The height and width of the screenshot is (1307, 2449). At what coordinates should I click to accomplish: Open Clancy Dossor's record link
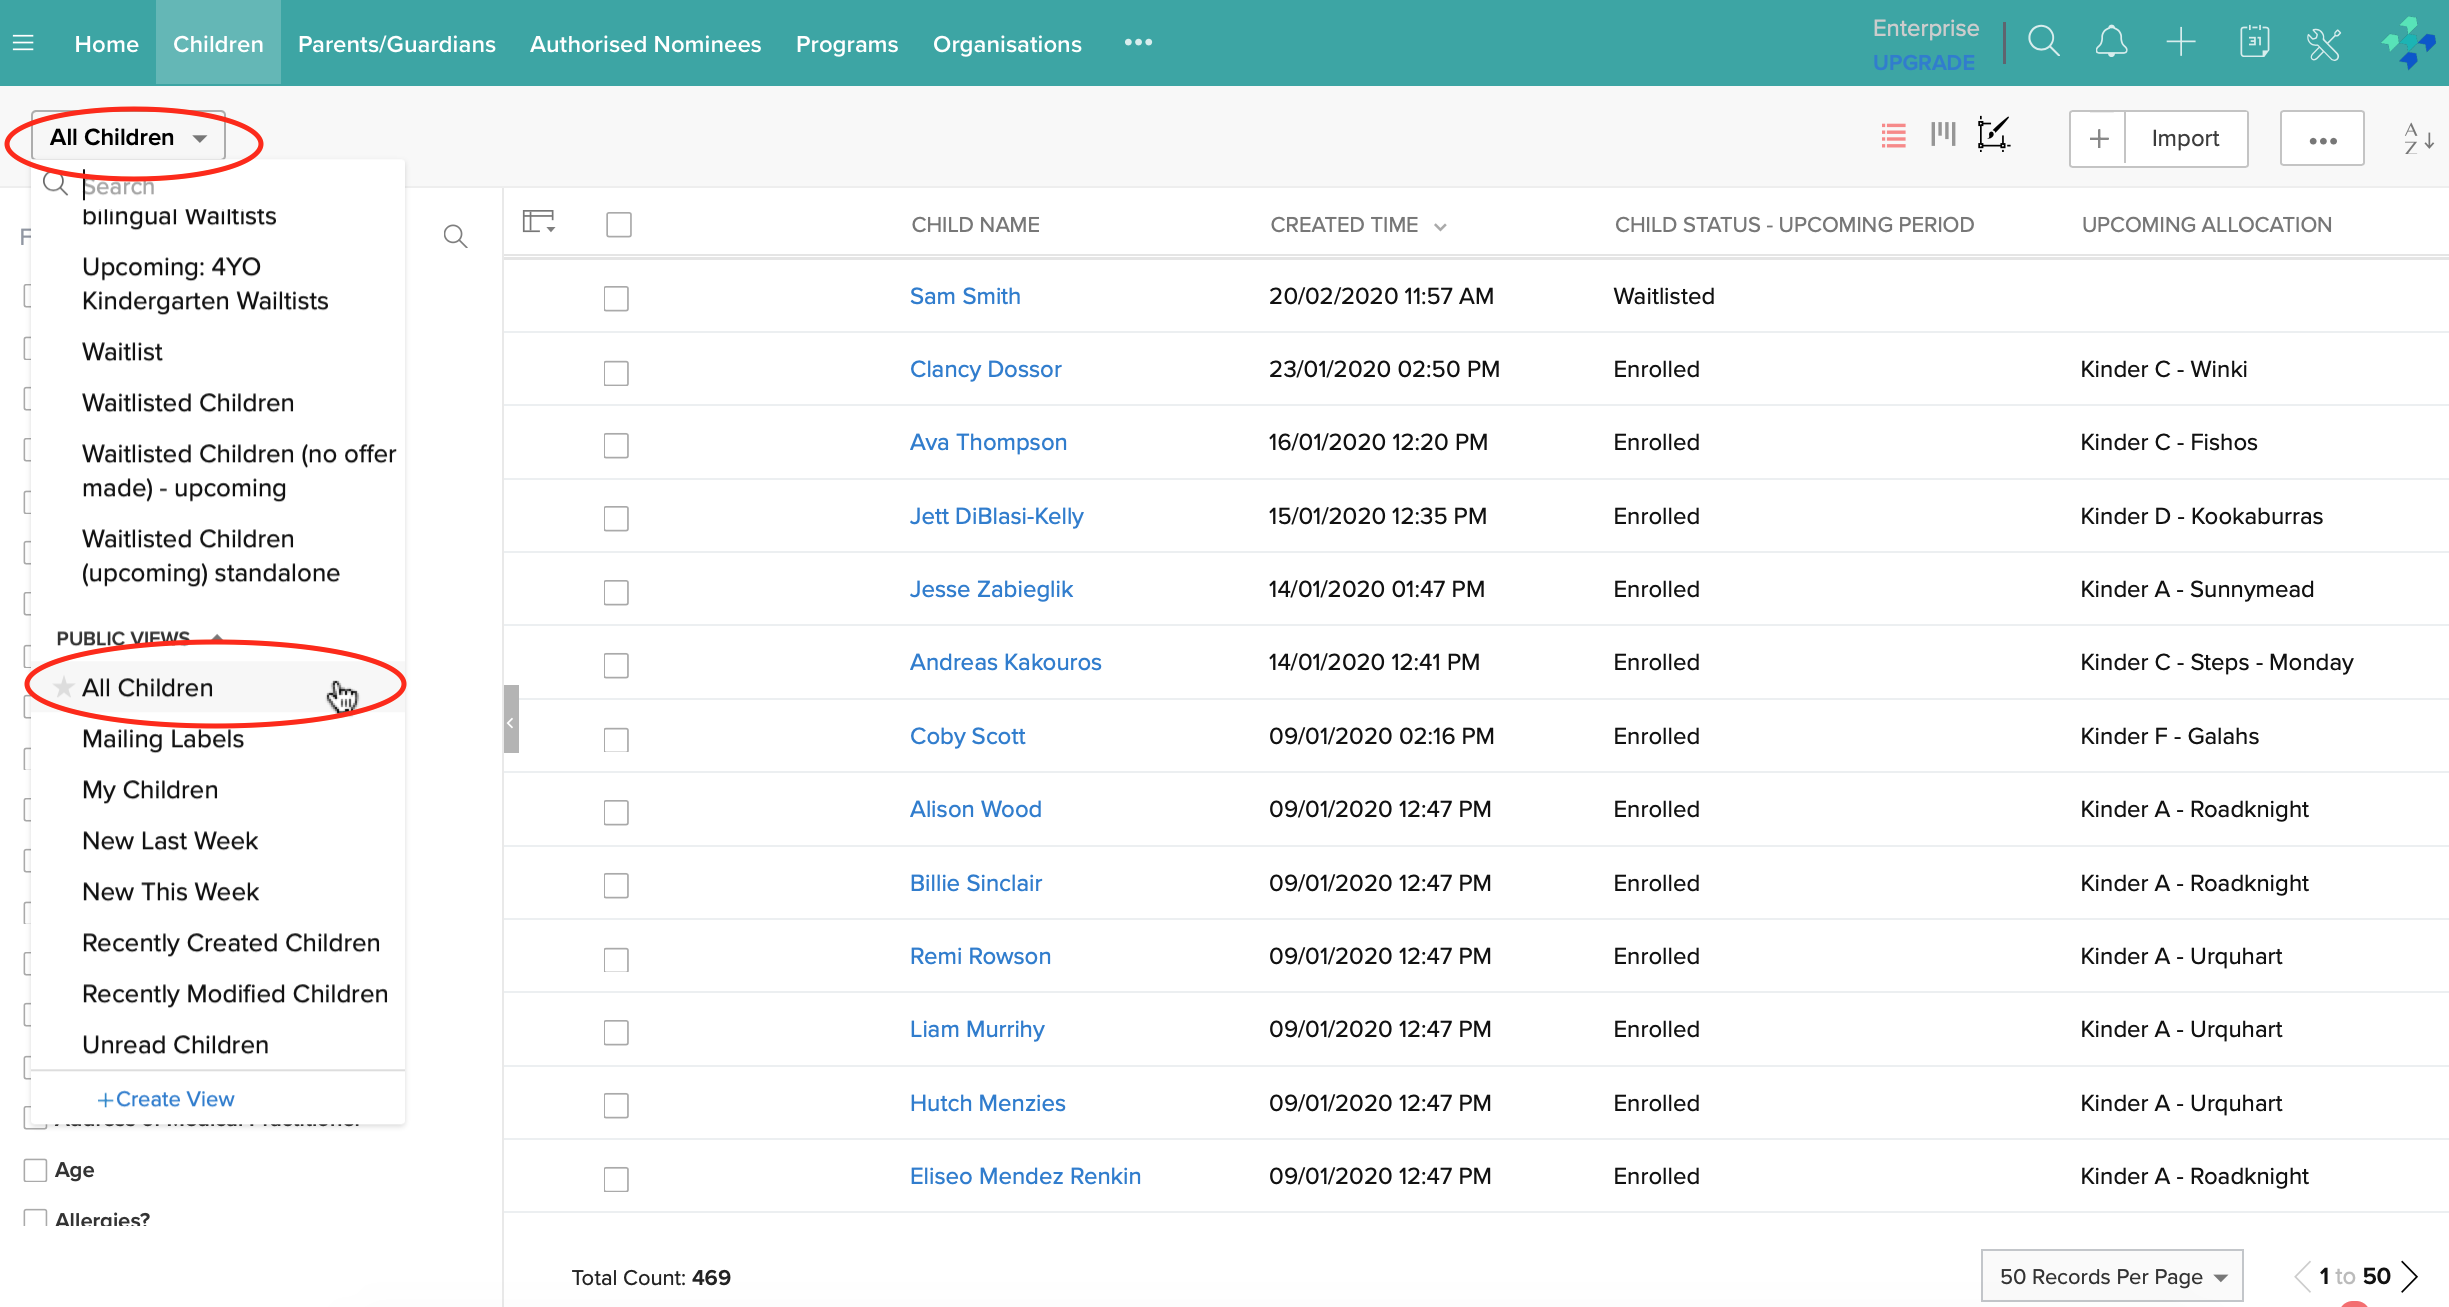pos(985,369)
